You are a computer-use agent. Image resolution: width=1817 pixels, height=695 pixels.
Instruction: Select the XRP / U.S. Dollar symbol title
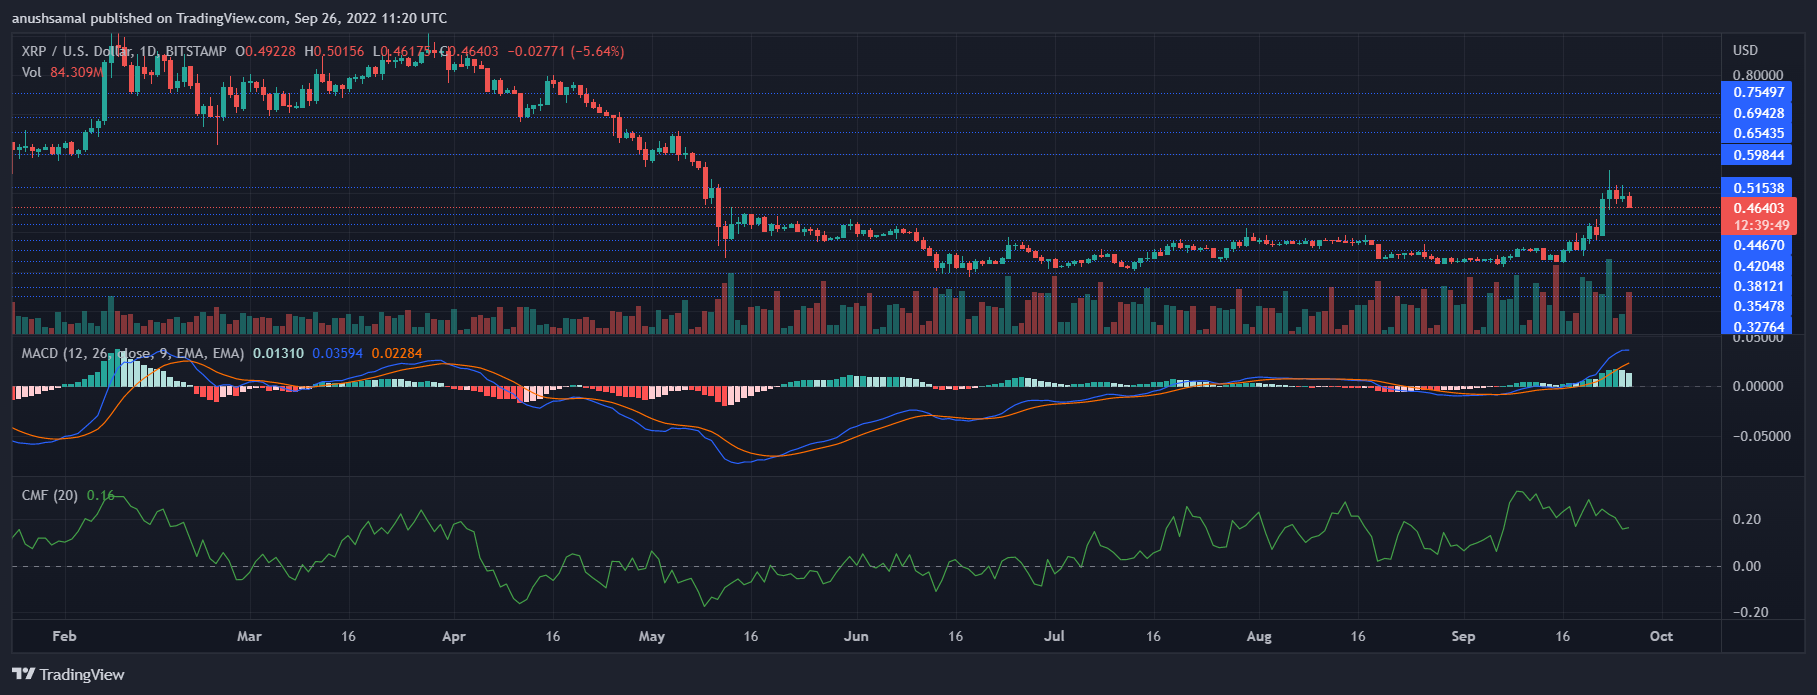pyautogui.click(x=125, y=51)
